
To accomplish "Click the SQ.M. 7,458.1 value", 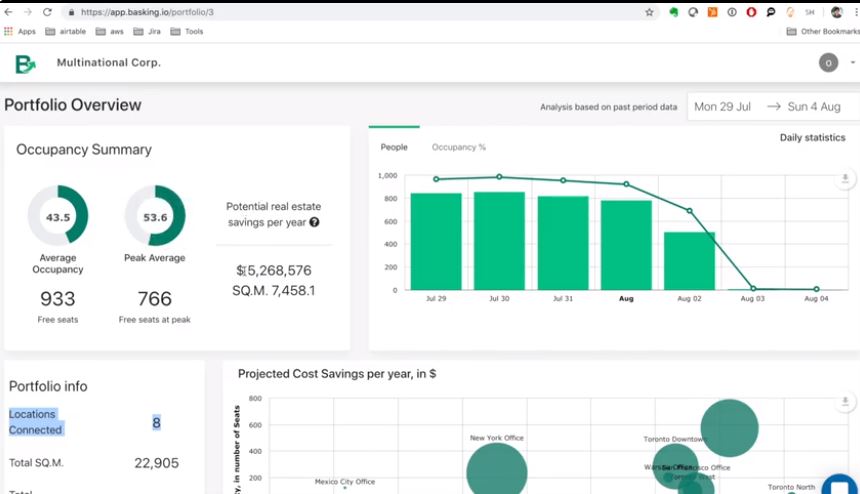I will (274, 291).
